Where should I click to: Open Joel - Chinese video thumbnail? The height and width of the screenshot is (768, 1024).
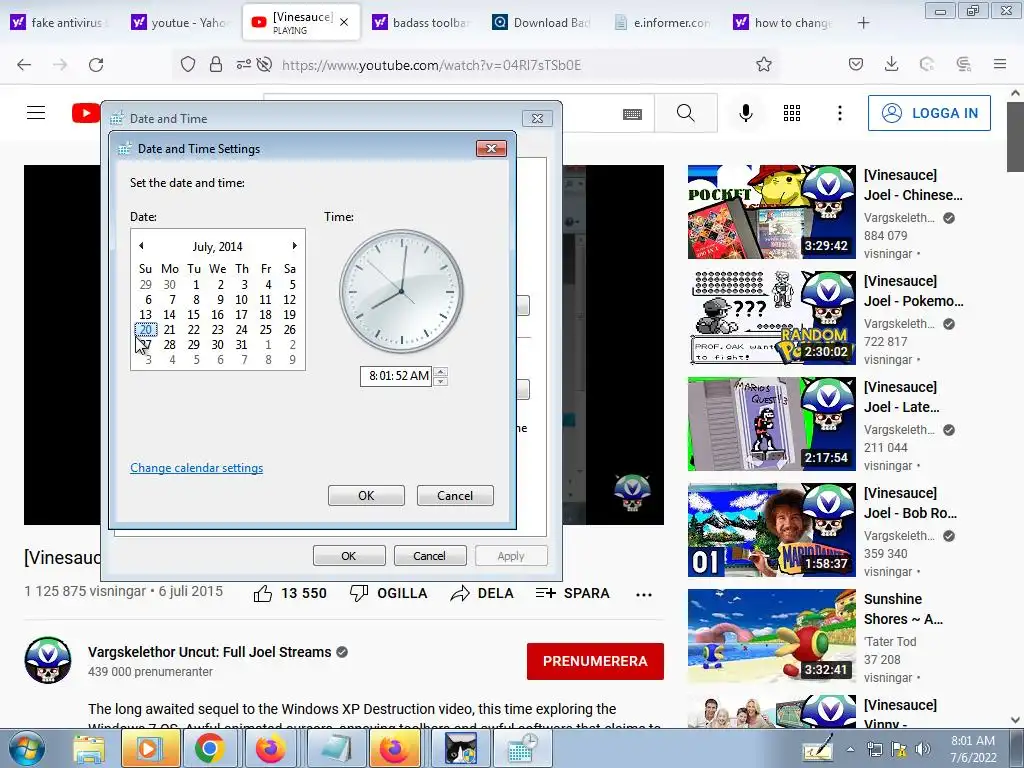point(771,212)
